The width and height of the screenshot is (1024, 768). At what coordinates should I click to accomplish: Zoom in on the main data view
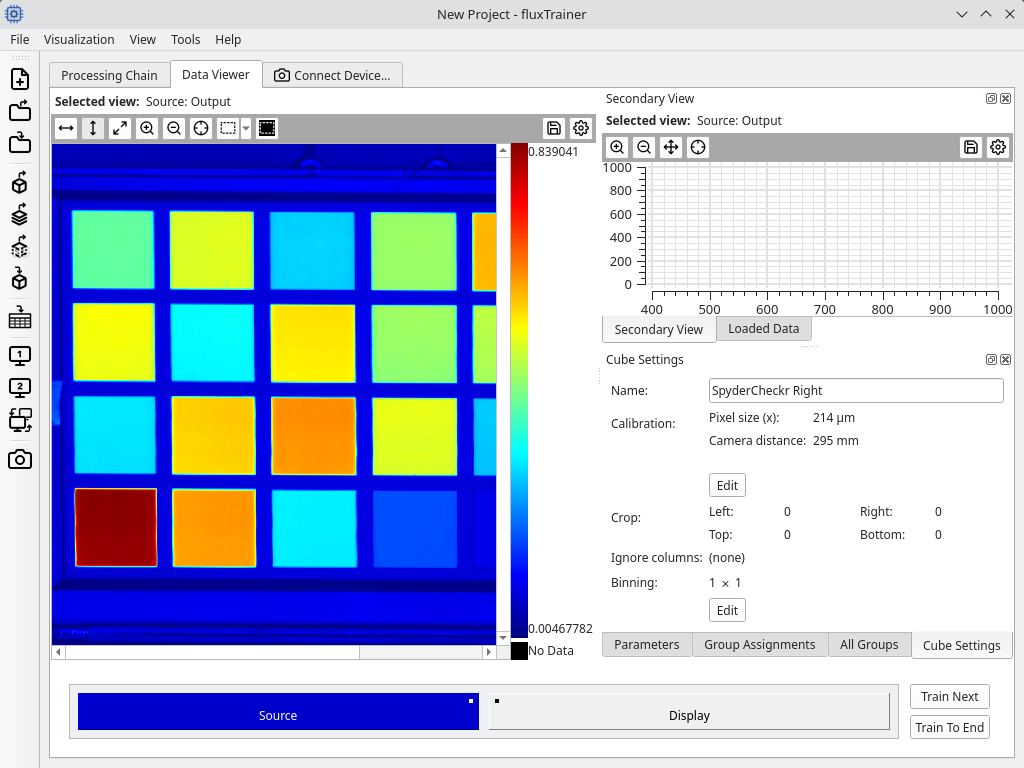click(147, 128)
